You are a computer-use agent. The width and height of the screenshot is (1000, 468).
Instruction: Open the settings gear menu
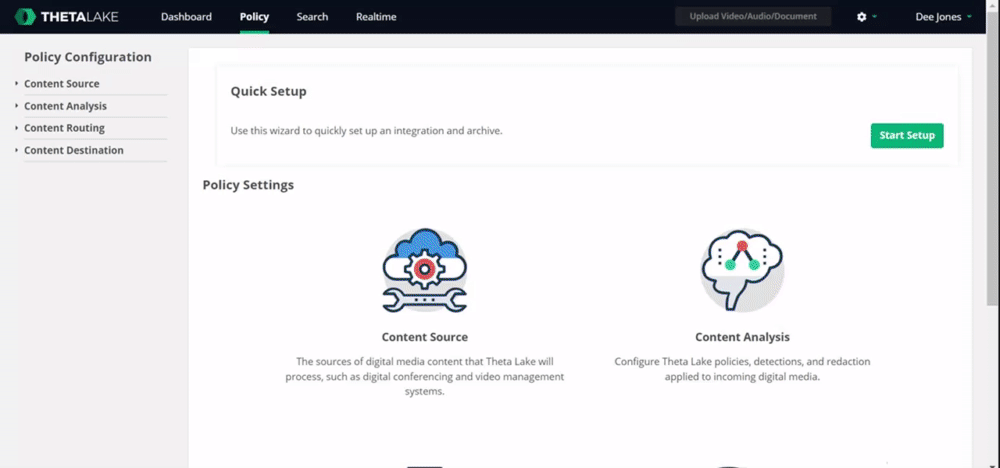coord(862,17)
